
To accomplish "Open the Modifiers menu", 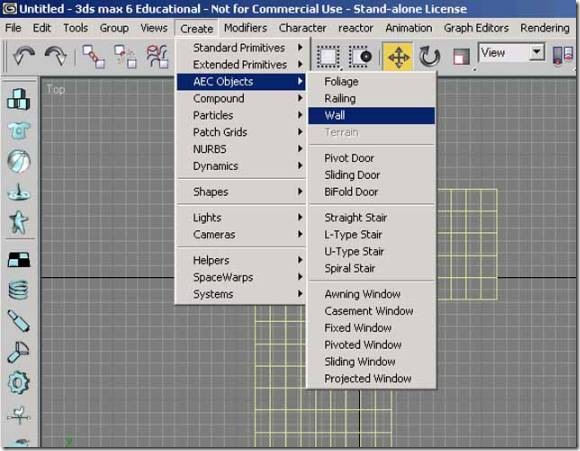I will coord(245,28).
